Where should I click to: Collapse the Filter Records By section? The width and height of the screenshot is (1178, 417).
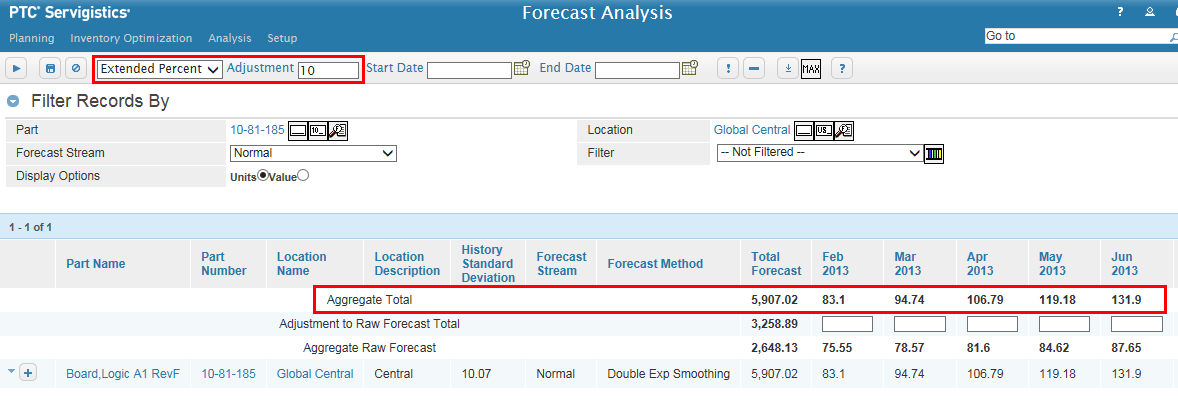[x=13, y=101]
